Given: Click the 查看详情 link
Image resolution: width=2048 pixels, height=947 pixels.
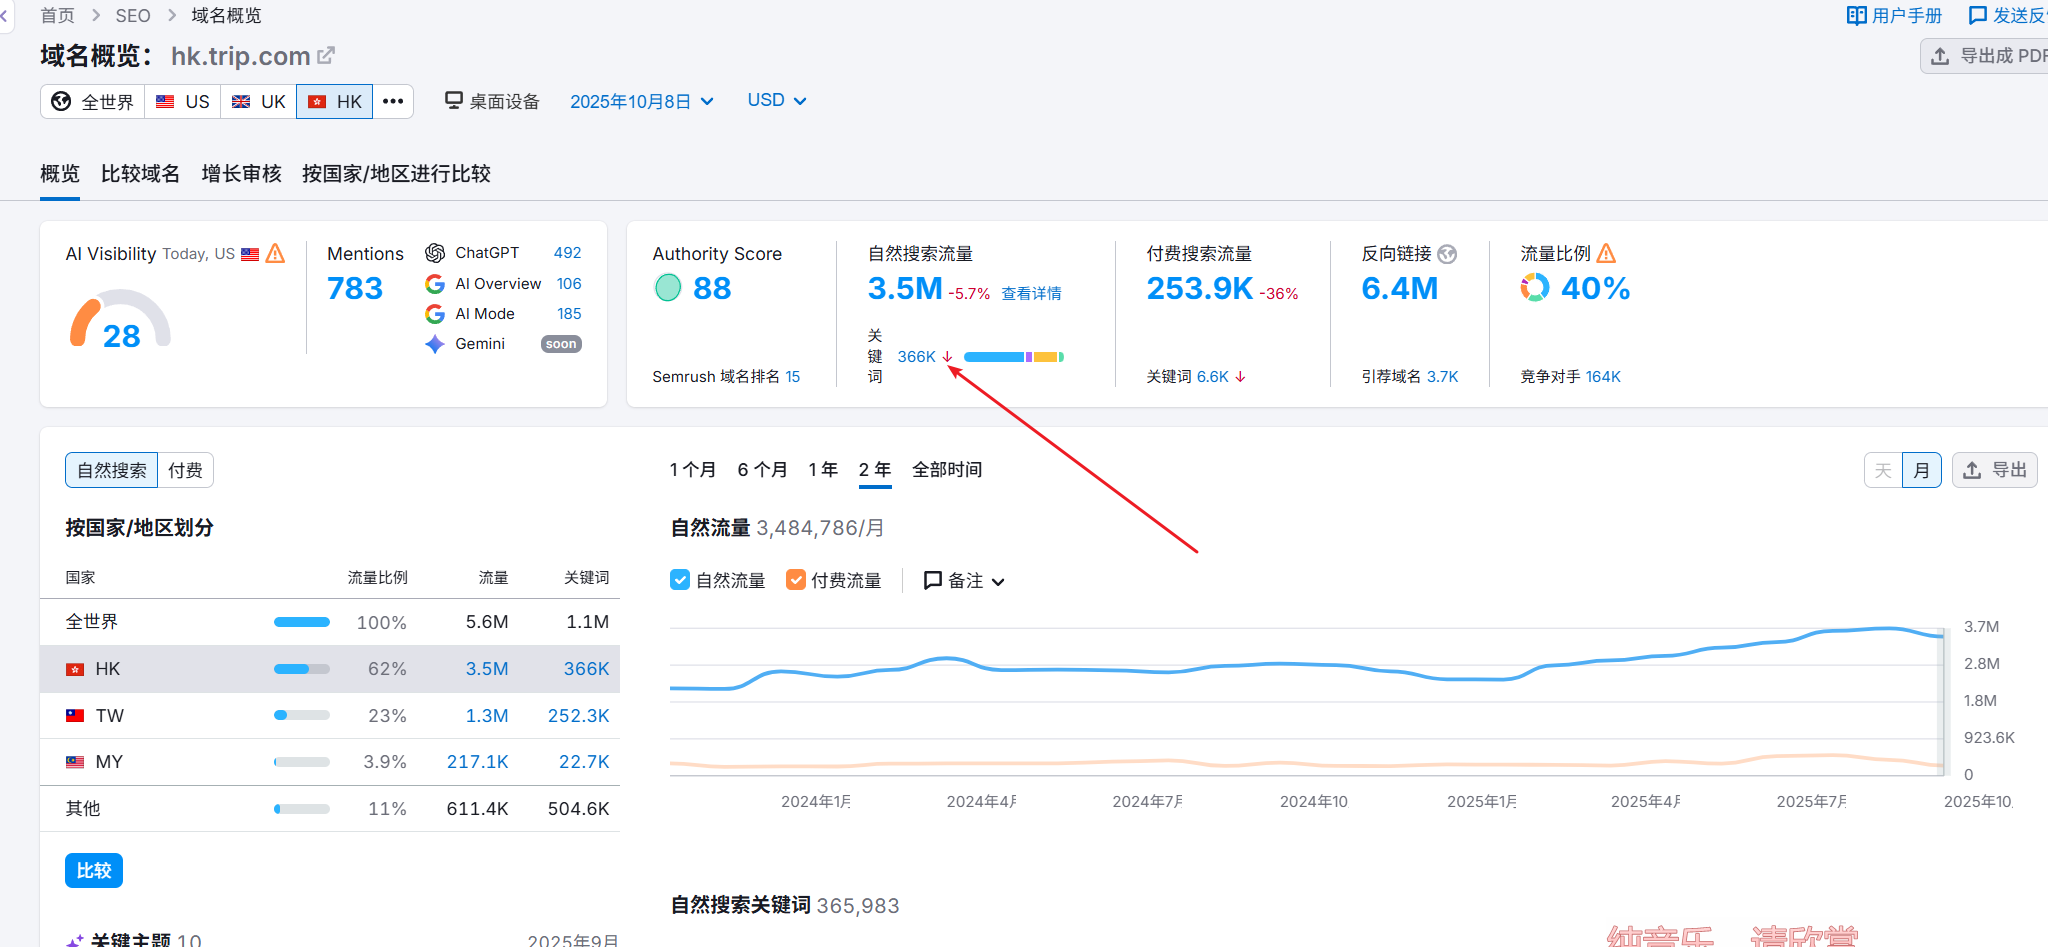Looking at the screenshot, I should [x=1031, y=293].
